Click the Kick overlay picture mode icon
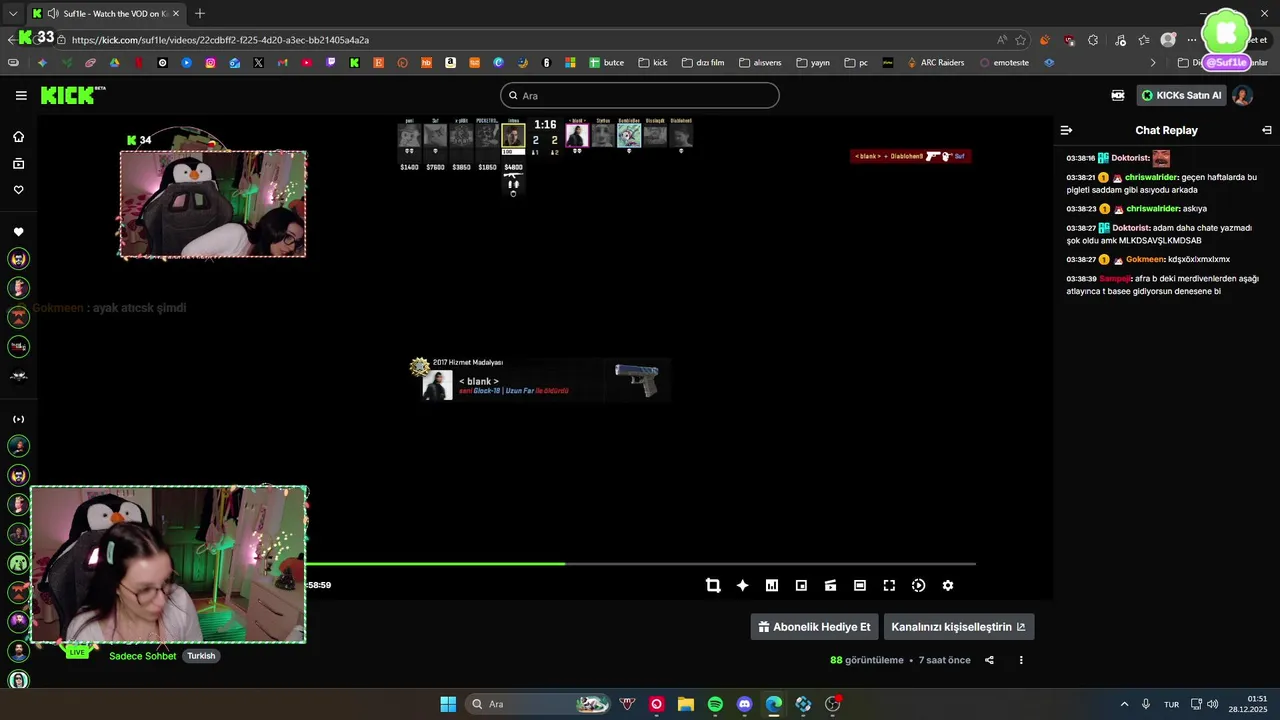Viewport: 1280px width, 720px height. point(1118,95)
